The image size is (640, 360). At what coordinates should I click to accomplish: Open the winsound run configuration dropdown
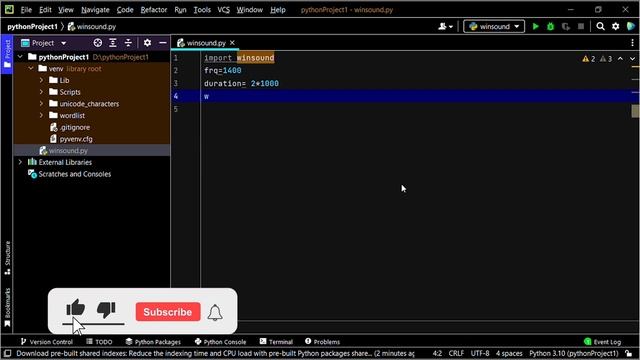pos(494,27)
